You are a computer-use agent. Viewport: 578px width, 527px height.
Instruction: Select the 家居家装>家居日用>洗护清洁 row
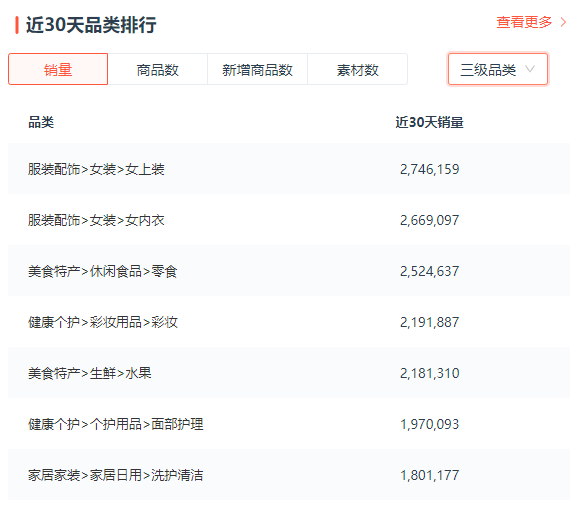click(x=289, y=475)
